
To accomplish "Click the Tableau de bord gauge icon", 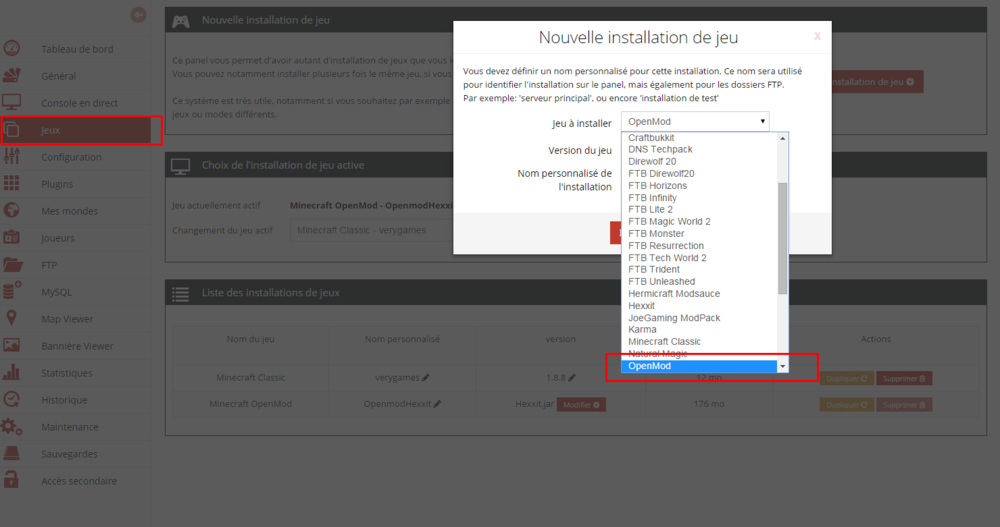I will 11,48.
